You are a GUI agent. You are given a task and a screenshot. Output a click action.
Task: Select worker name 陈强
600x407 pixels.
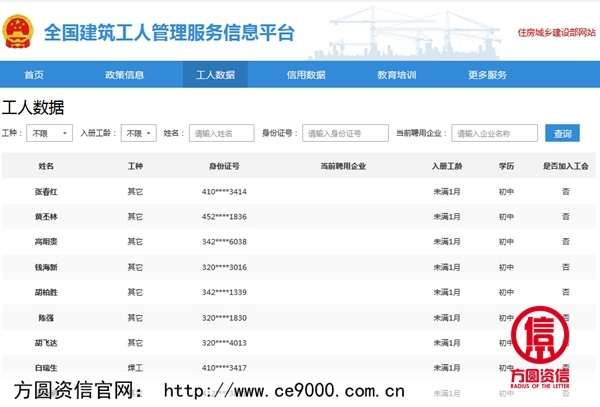[46, 317]
